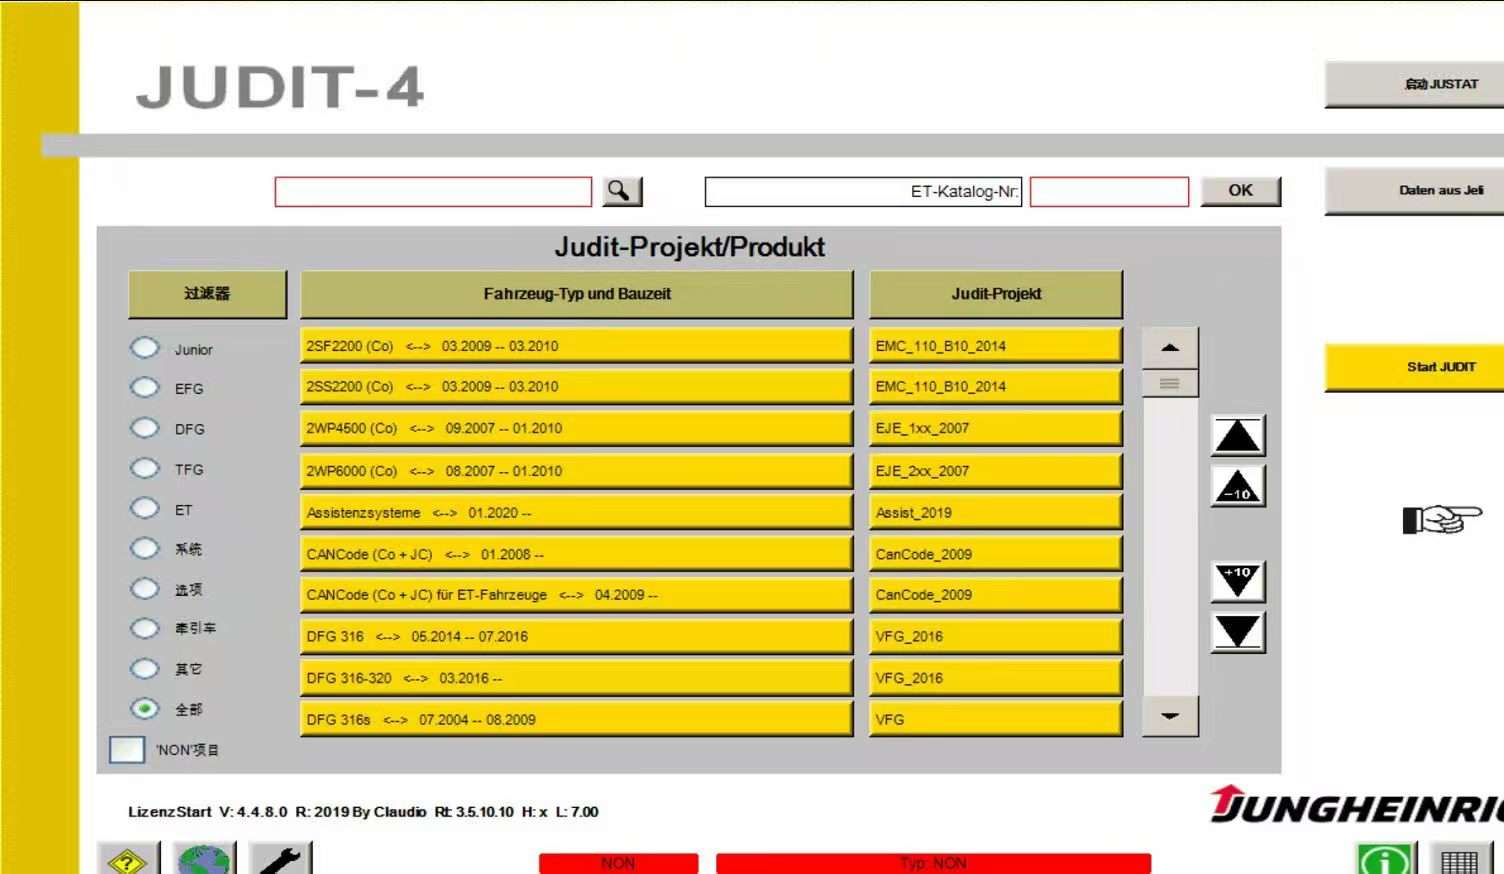Screen dimensions: 1504x874
Task: Click the Fahrzeug-Typ und Bauzeit header
Action: pyautogui.click(x=577, y=294)
